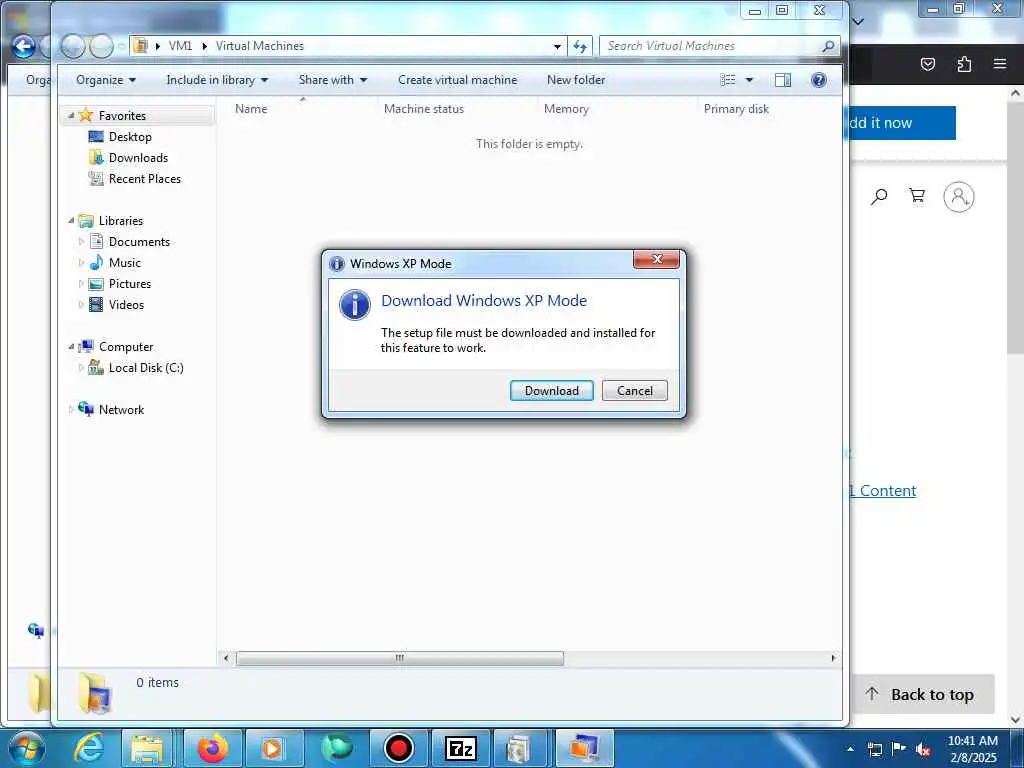Click arrow between VM1 and Virtual Machines
The height and width of the screenshot is (768, 1024).
204,46
